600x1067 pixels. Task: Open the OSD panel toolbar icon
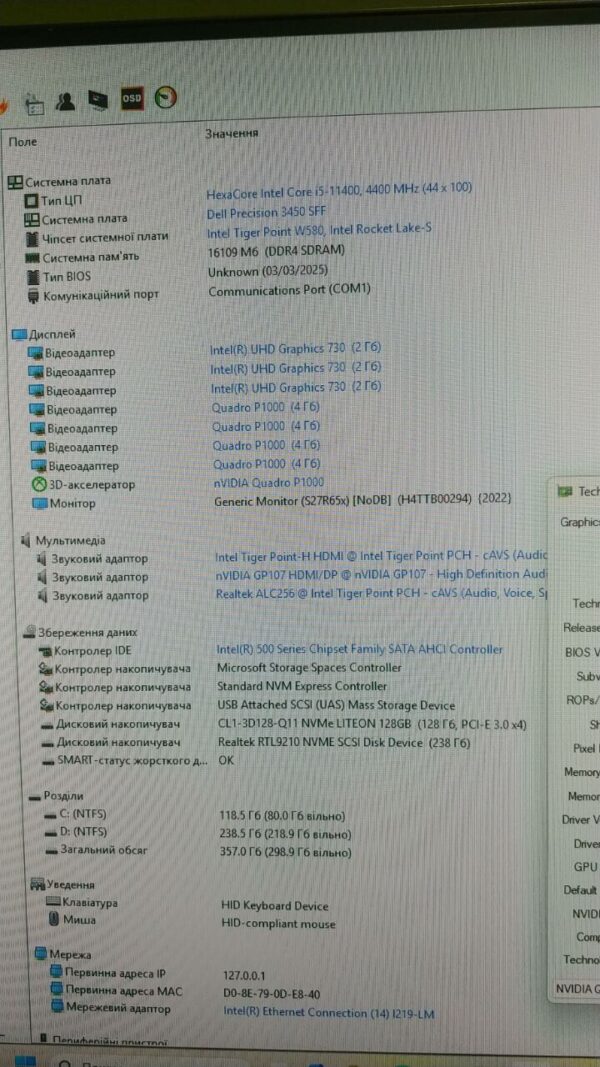[x=131, y=99]
